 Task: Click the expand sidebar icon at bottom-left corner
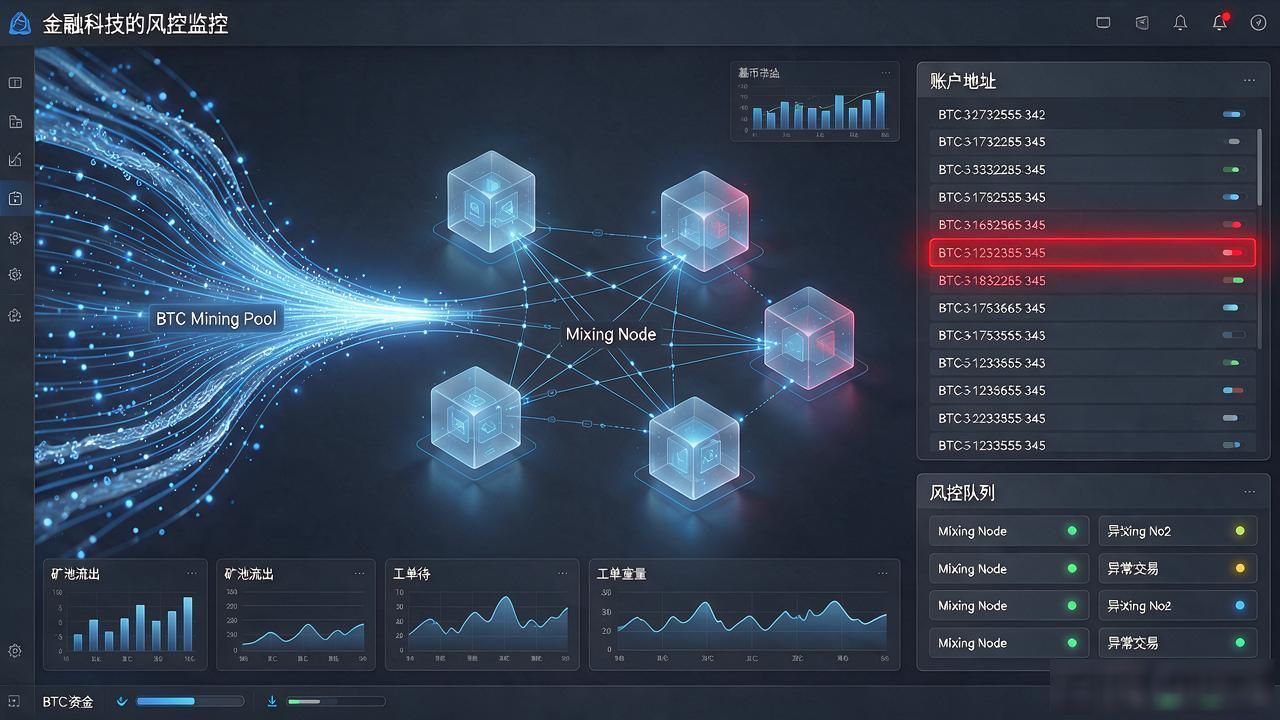coord(14,702)
